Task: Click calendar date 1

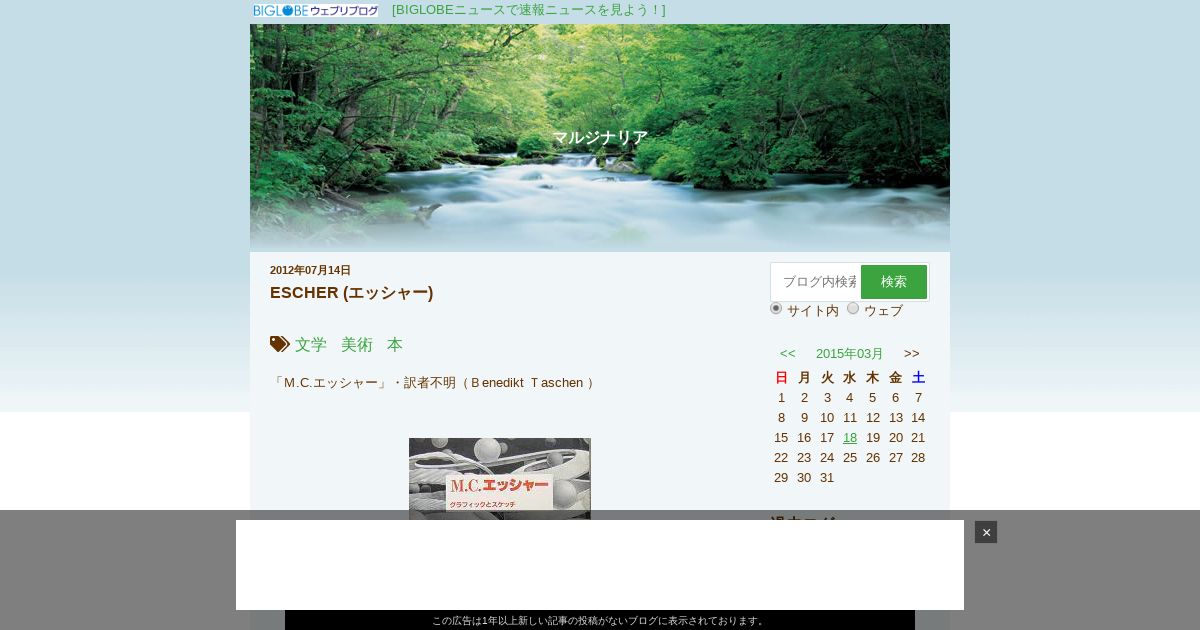Action: coord(781,397)
